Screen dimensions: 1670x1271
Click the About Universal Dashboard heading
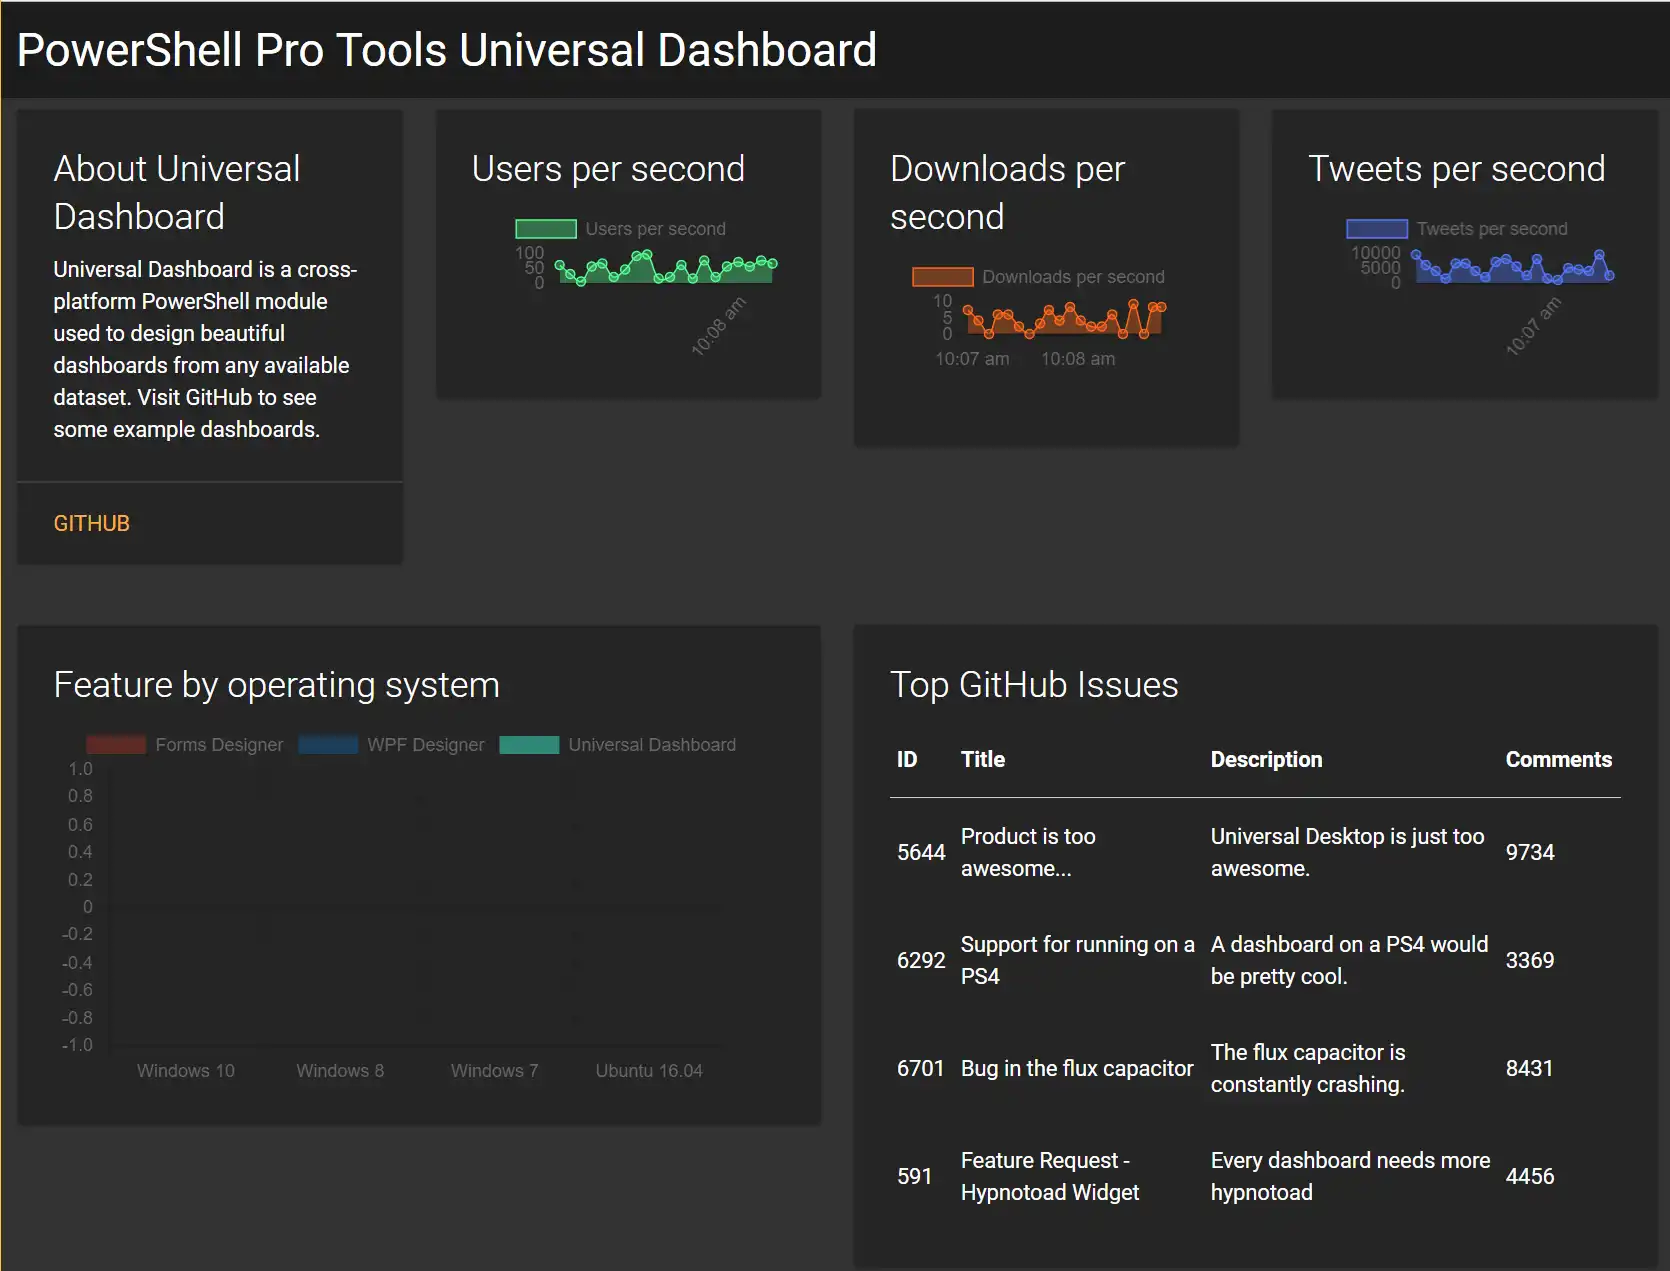click(x=177, y=193)
